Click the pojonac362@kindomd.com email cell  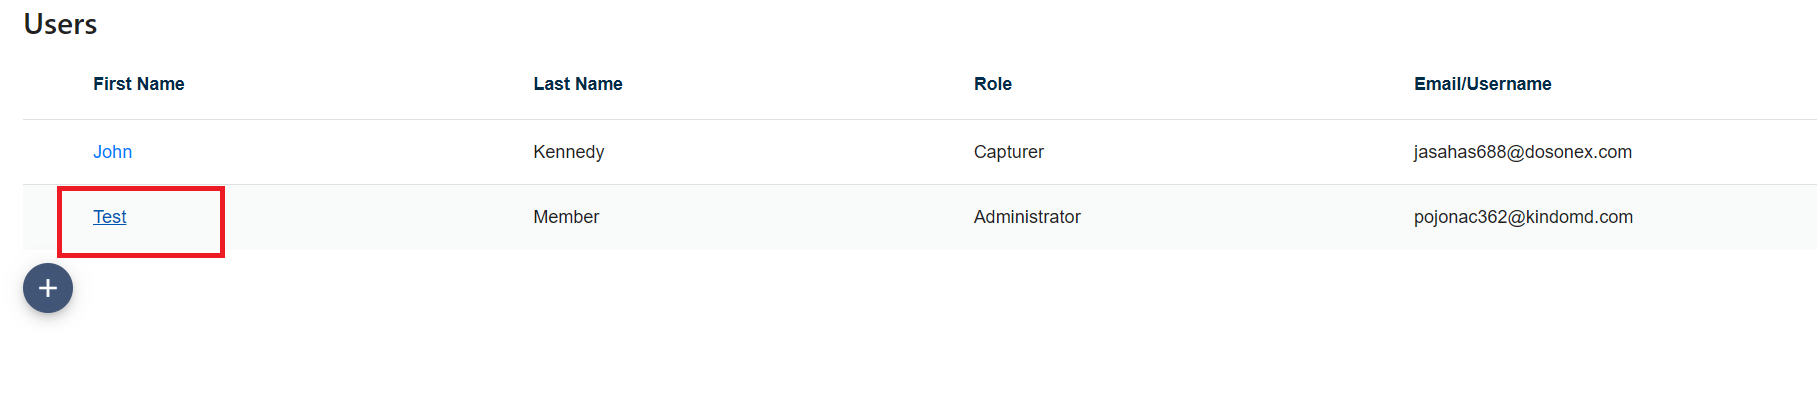click(x=1523, y=217)
